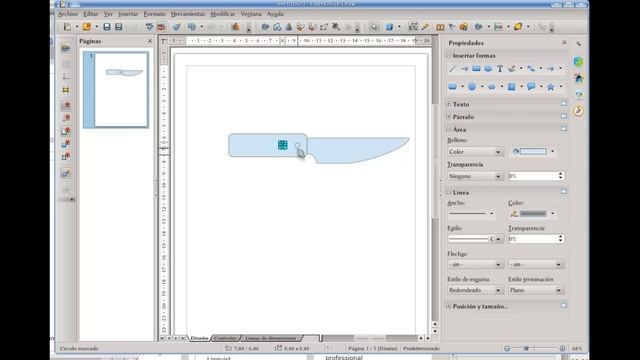
Task: Close the Propiedades sidebar
Action: [x=564, y=42]
